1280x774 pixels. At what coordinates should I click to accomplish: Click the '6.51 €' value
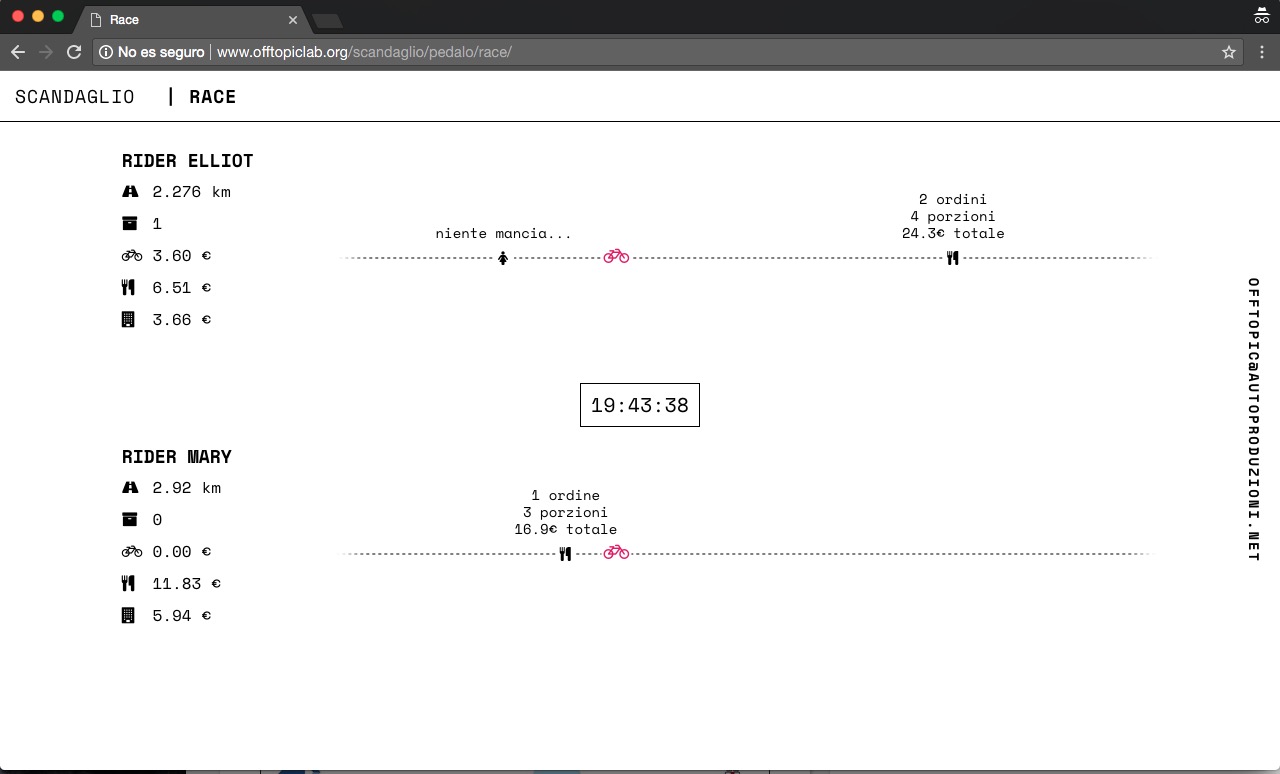coord(181,288)
